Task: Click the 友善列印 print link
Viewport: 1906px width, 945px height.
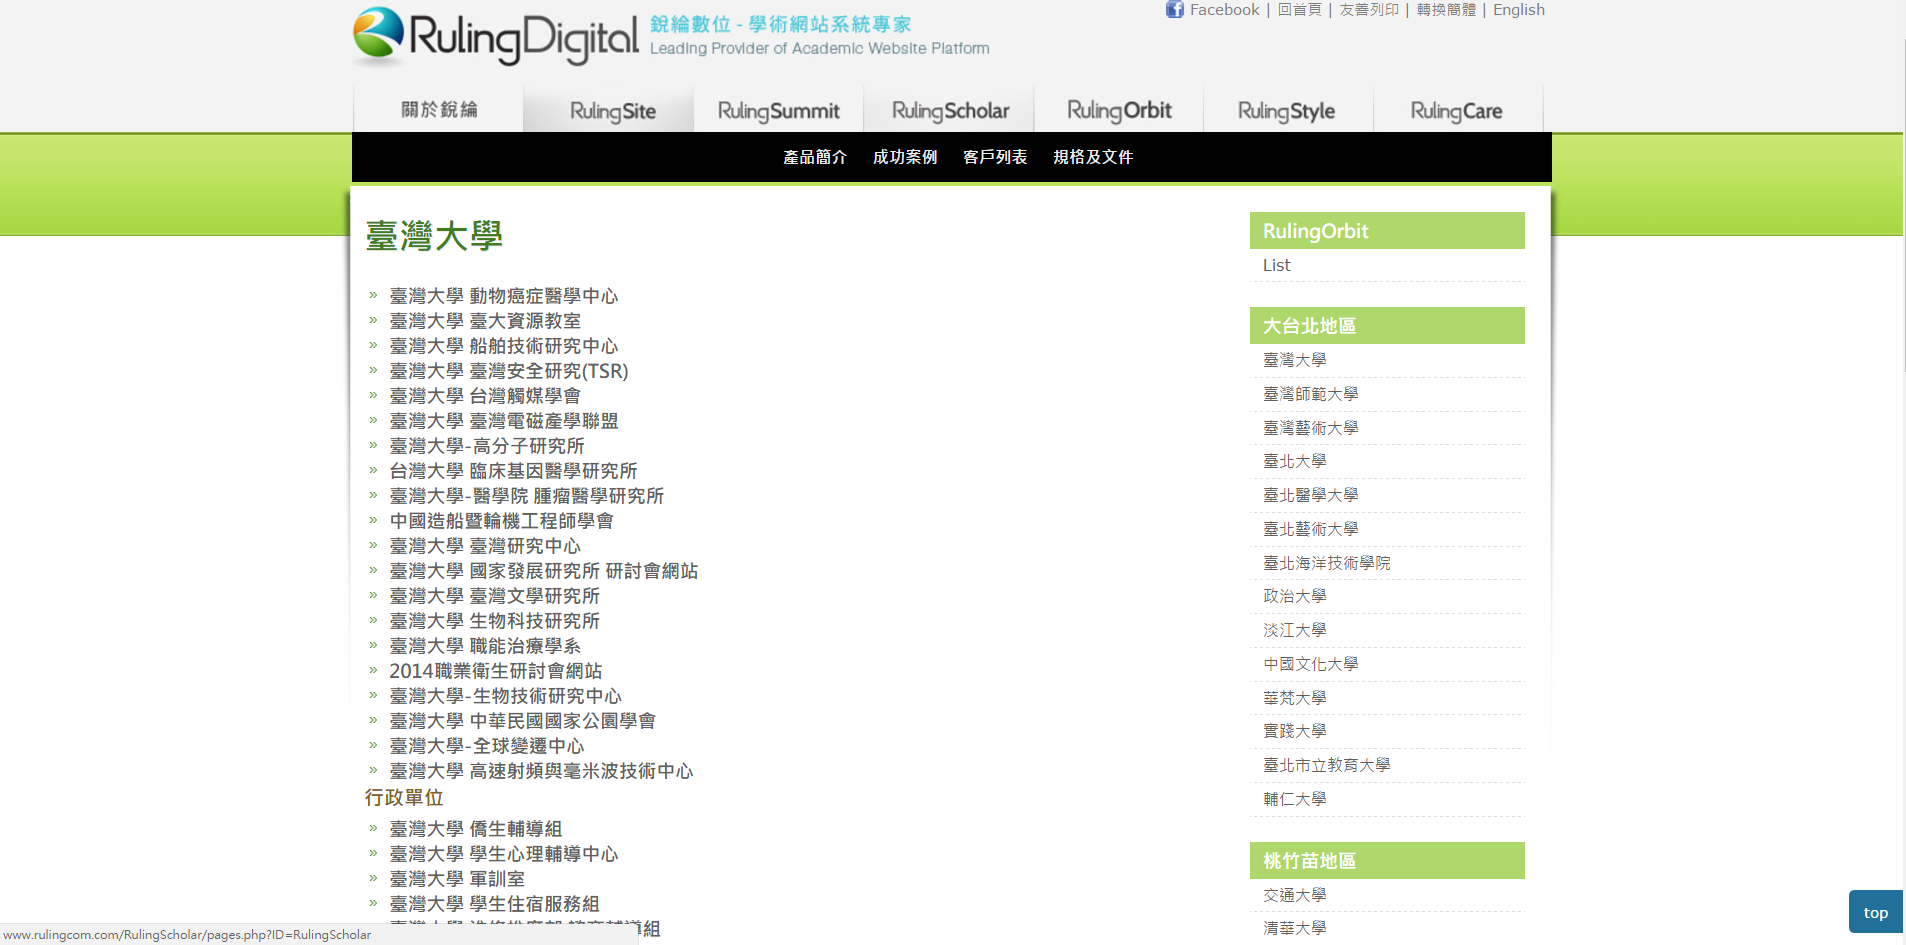Action: pyautogui.click(x=1369, y=10)
